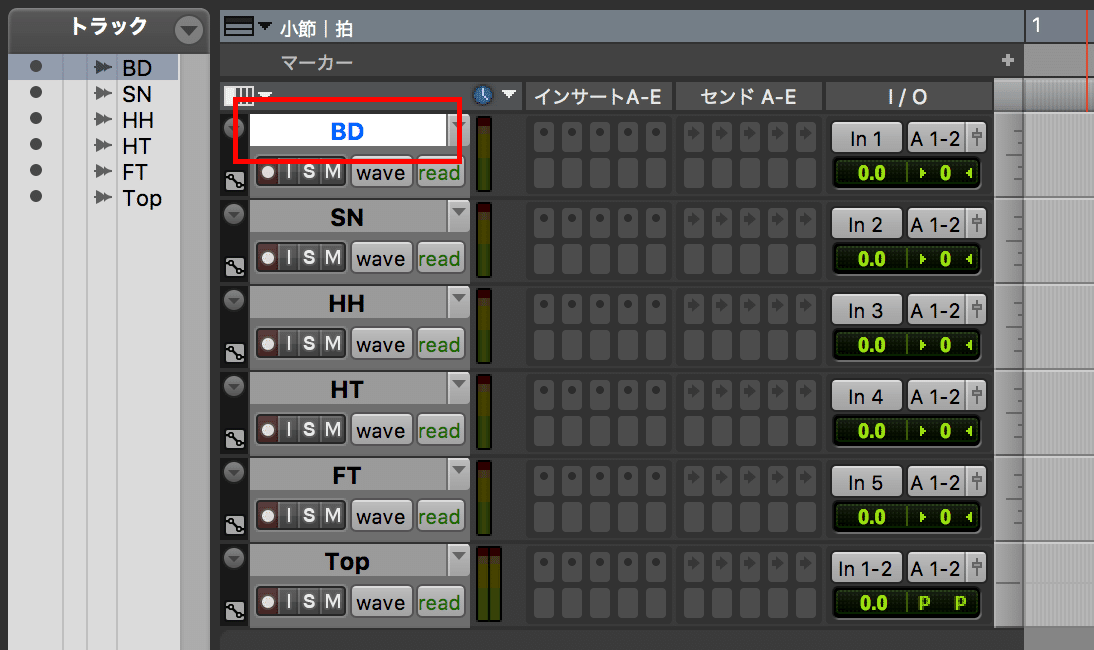
Task: Open the In 3 input selector on HH
Action: (867, 310)
